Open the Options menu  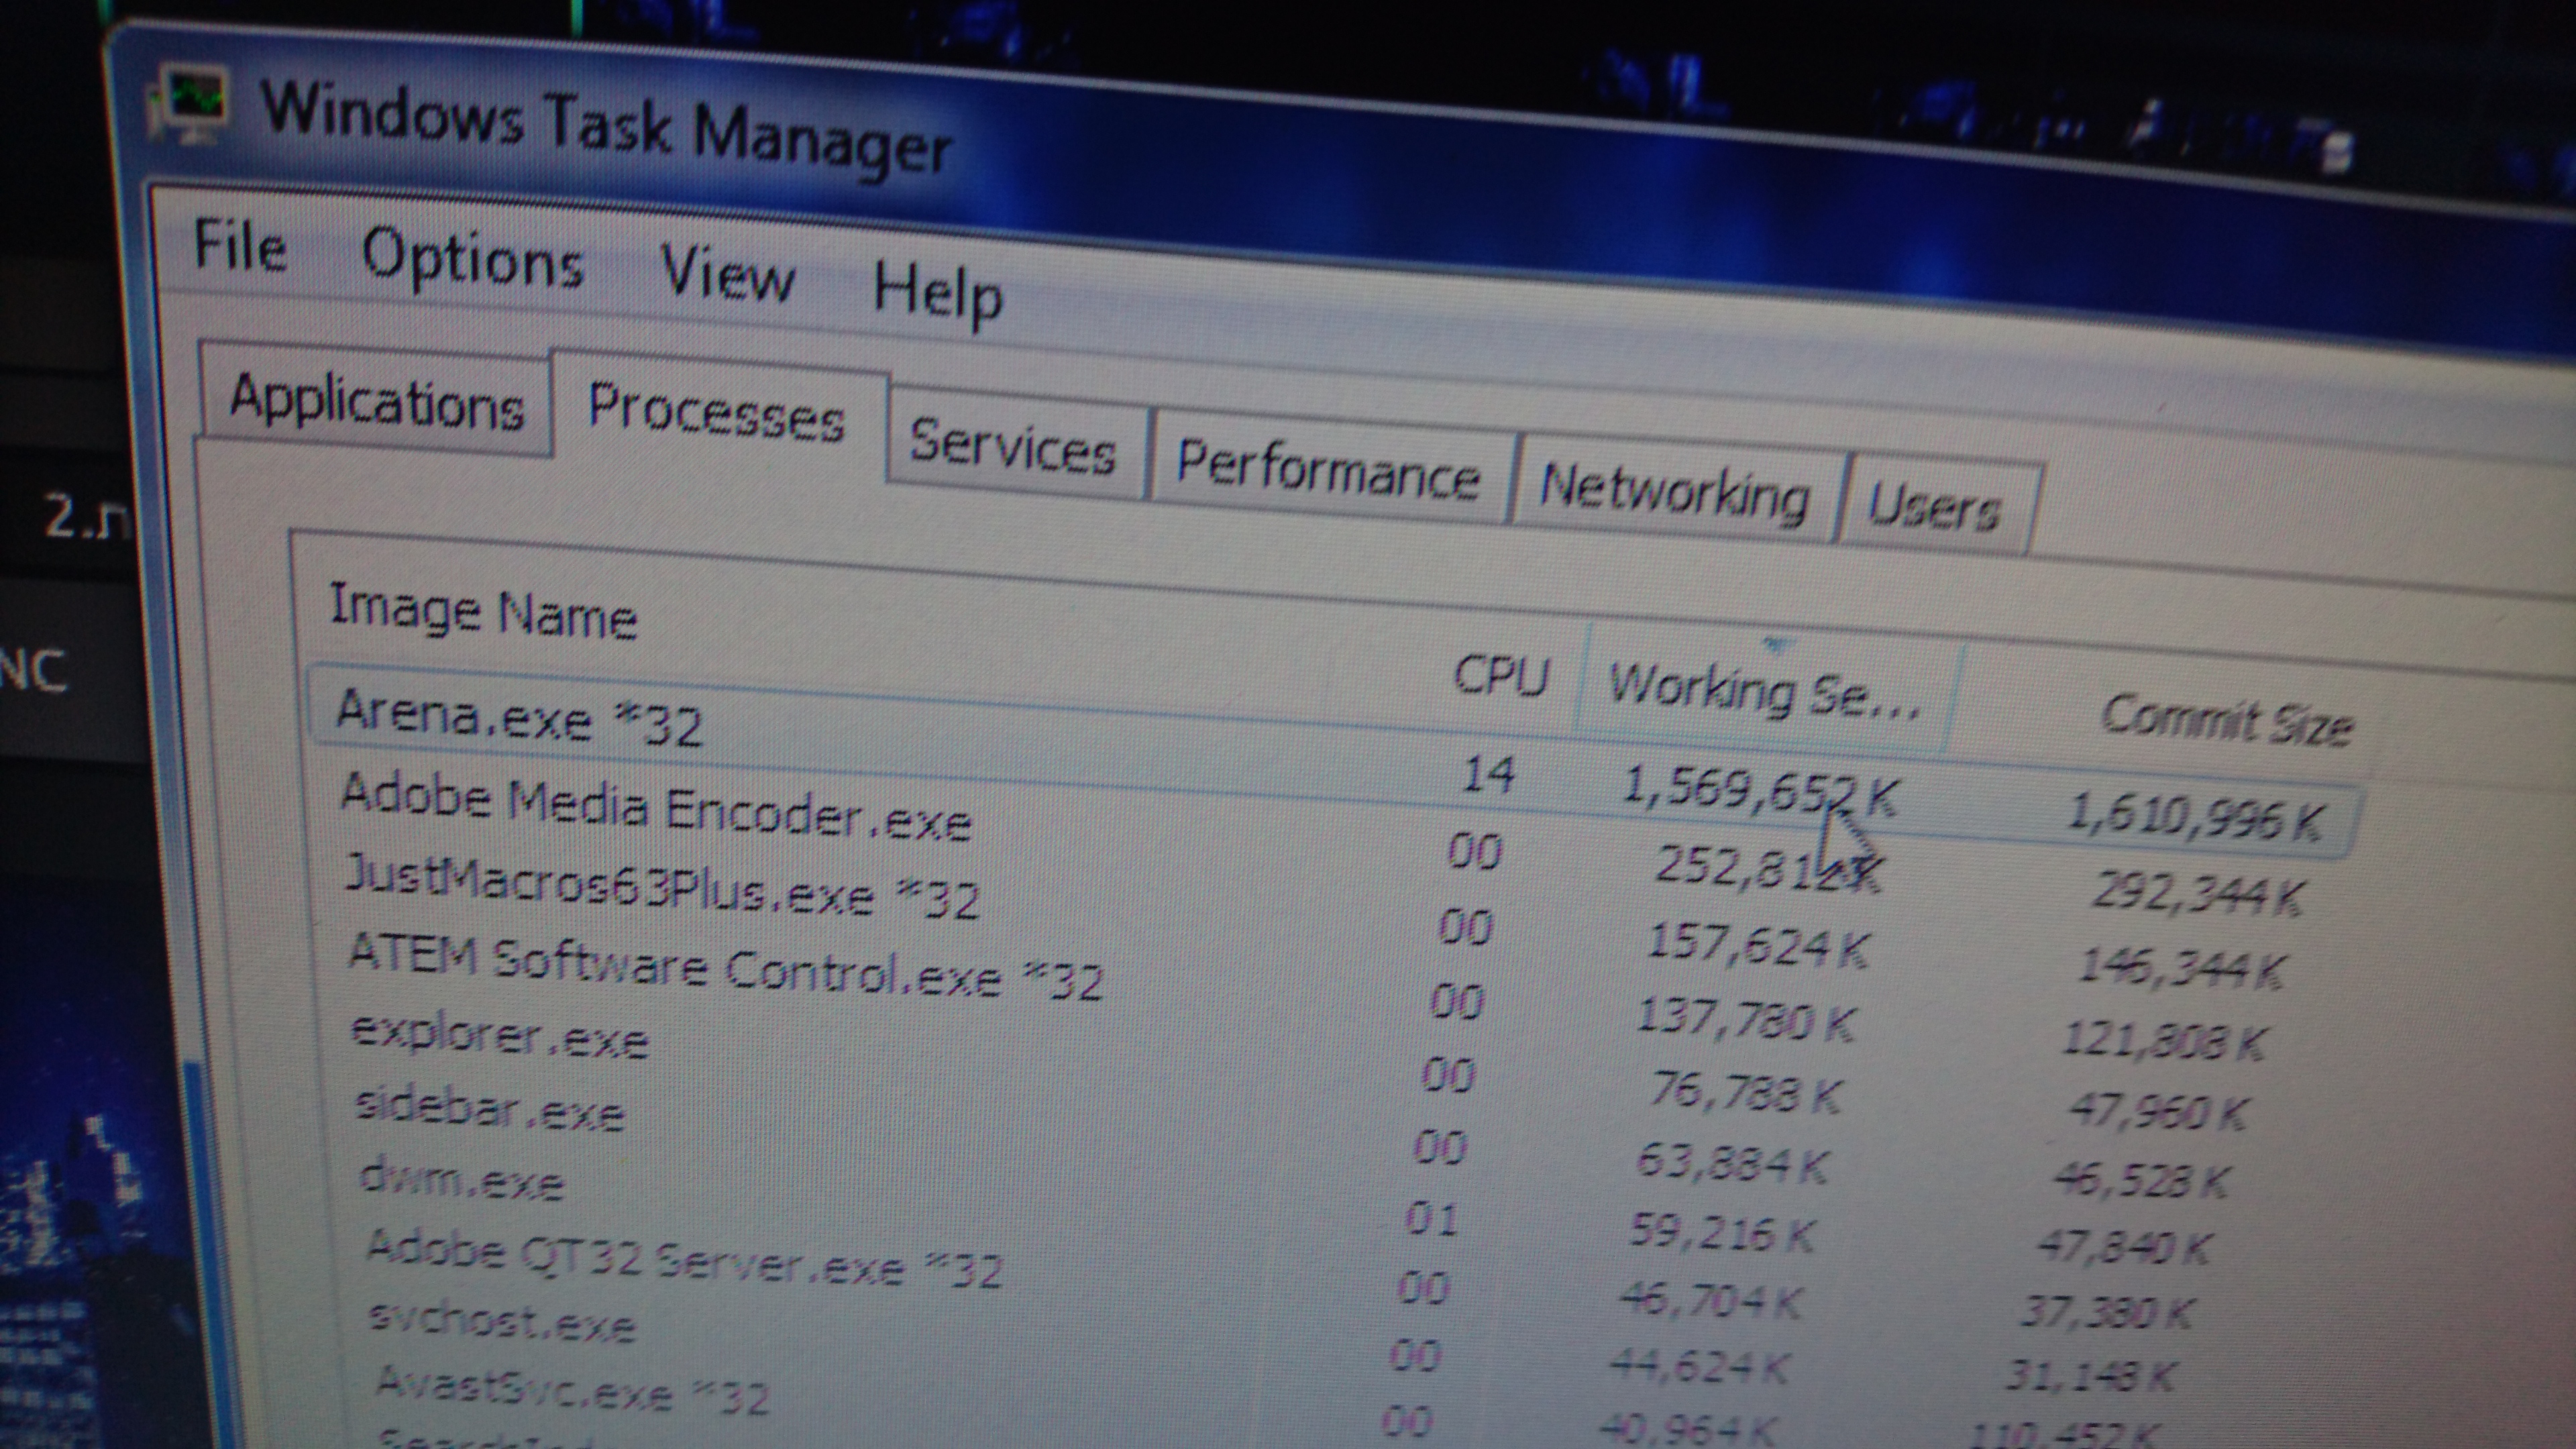coord(472,260)
